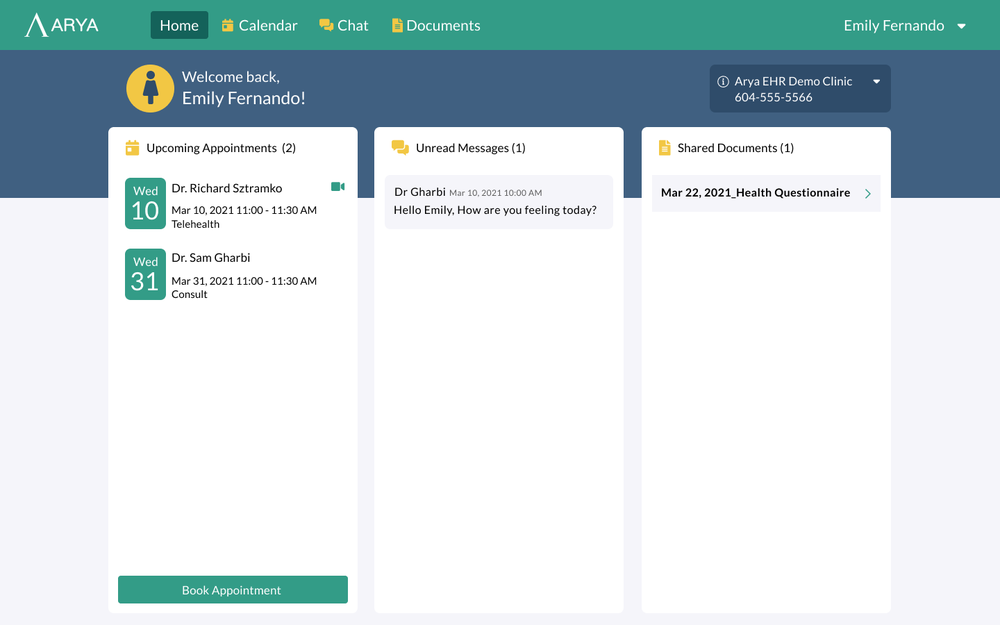
Task: Click the chat icon beside Unread Messages
Action: click(x=399, y=147)
